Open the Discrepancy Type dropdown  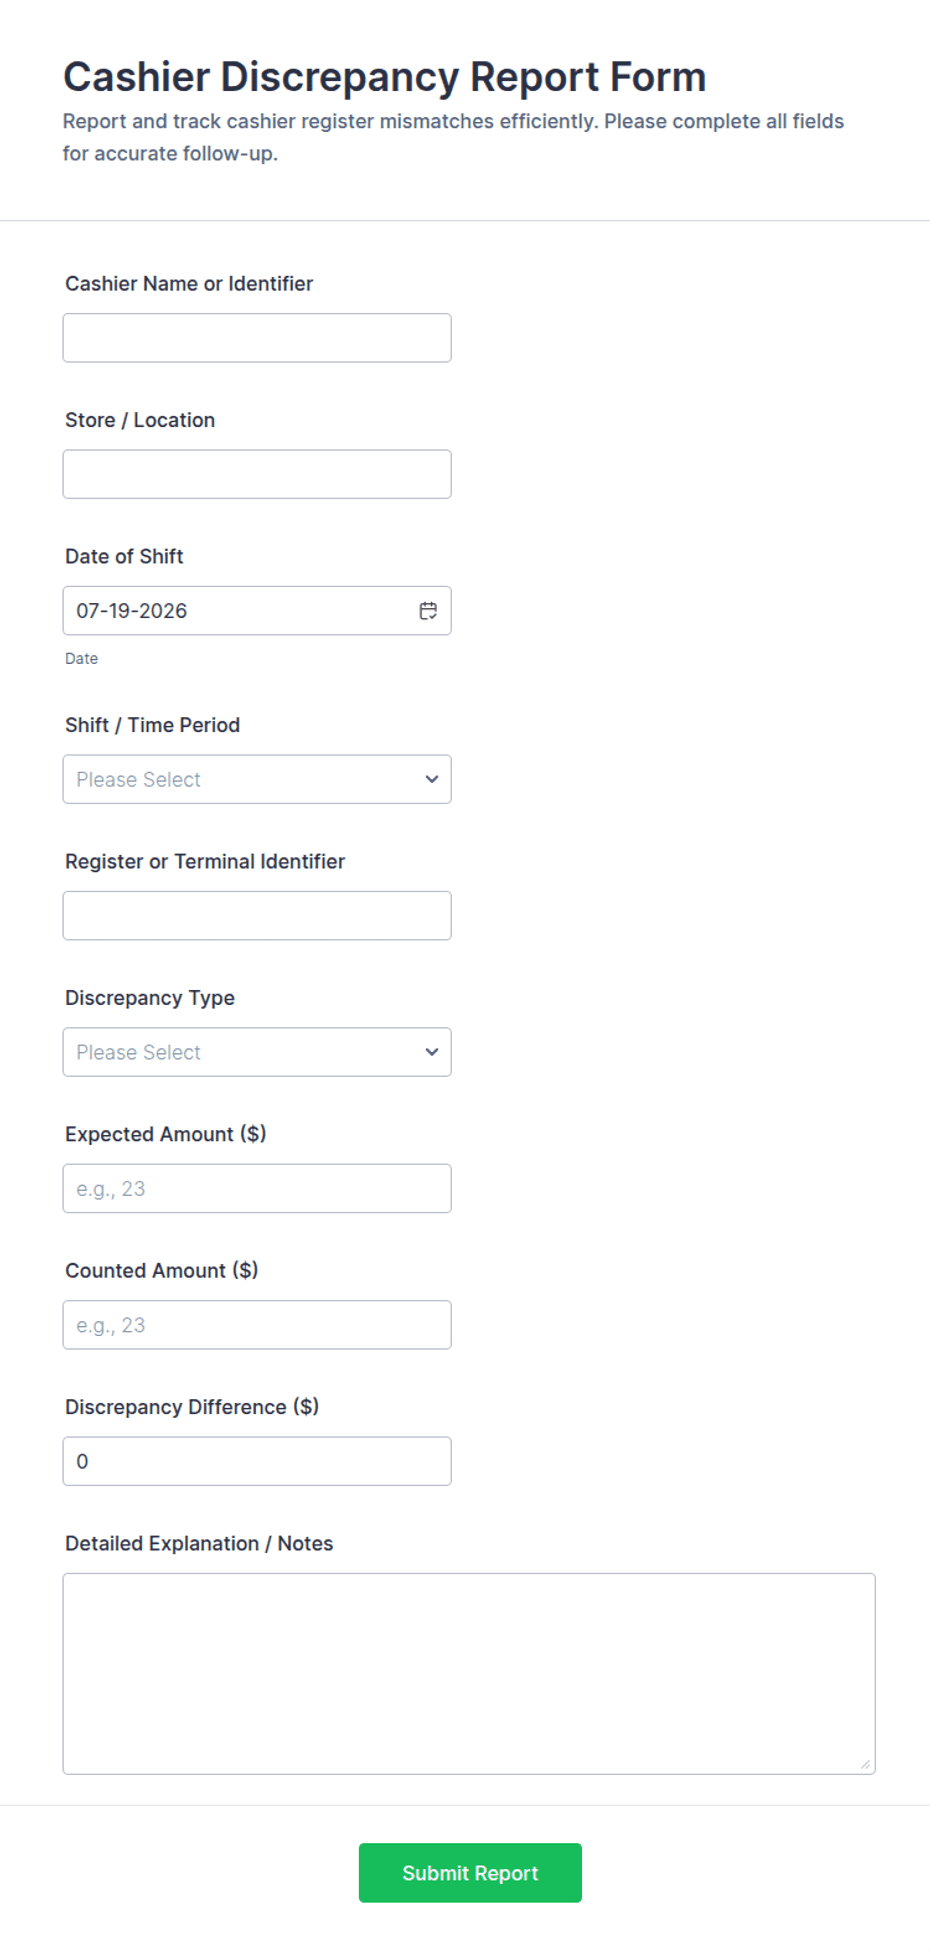click(x=257, y=1052)
